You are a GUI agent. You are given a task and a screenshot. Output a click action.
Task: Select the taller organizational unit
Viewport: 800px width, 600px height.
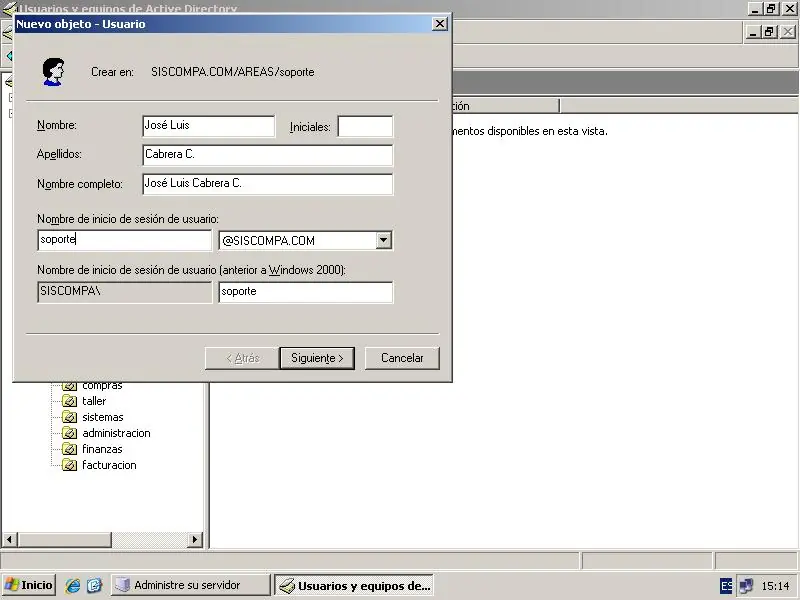[94, 401]
